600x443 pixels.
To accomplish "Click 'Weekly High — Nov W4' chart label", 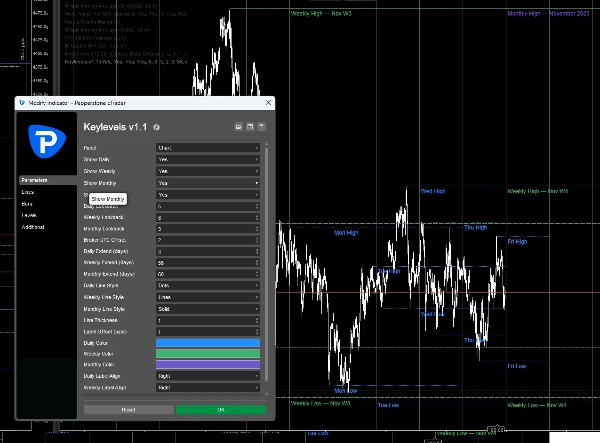I will point(538,191).
